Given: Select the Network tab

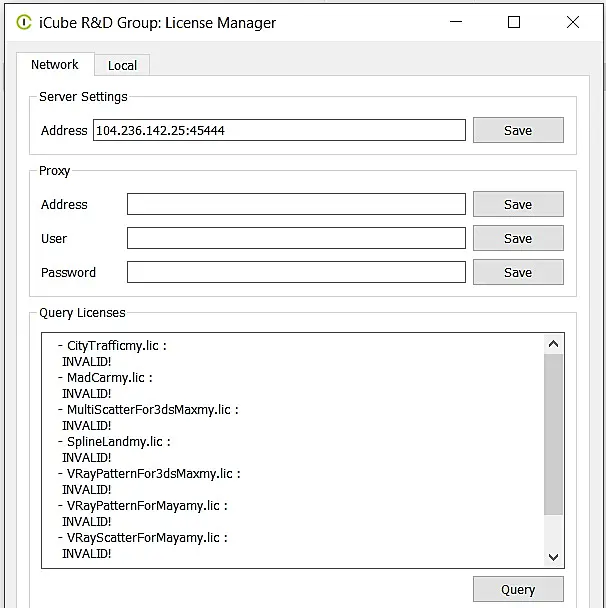Looking at the screenshot, I should pos(55,64).
